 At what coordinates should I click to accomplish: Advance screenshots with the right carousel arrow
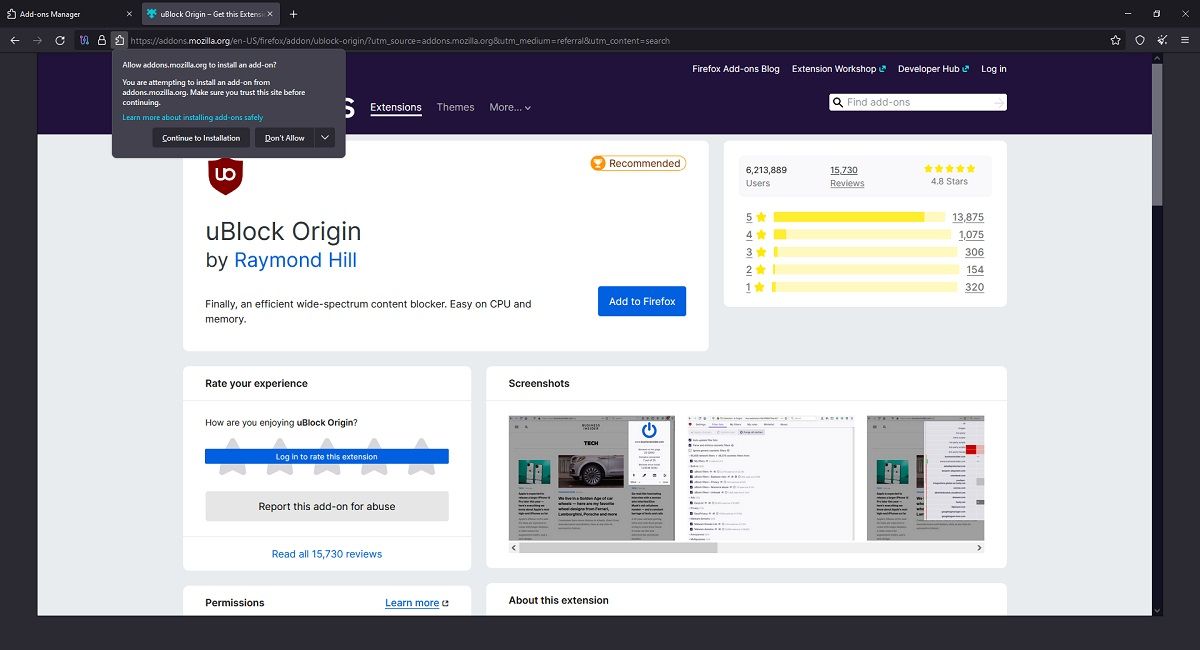pos(980,548)
